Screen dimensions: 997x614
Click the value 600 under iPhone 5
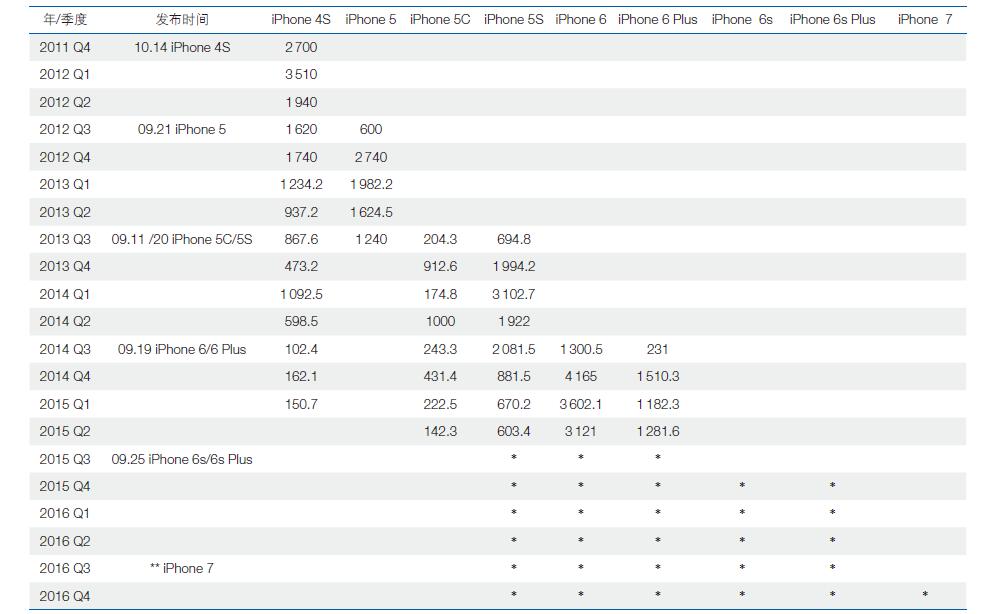(371, 130)
